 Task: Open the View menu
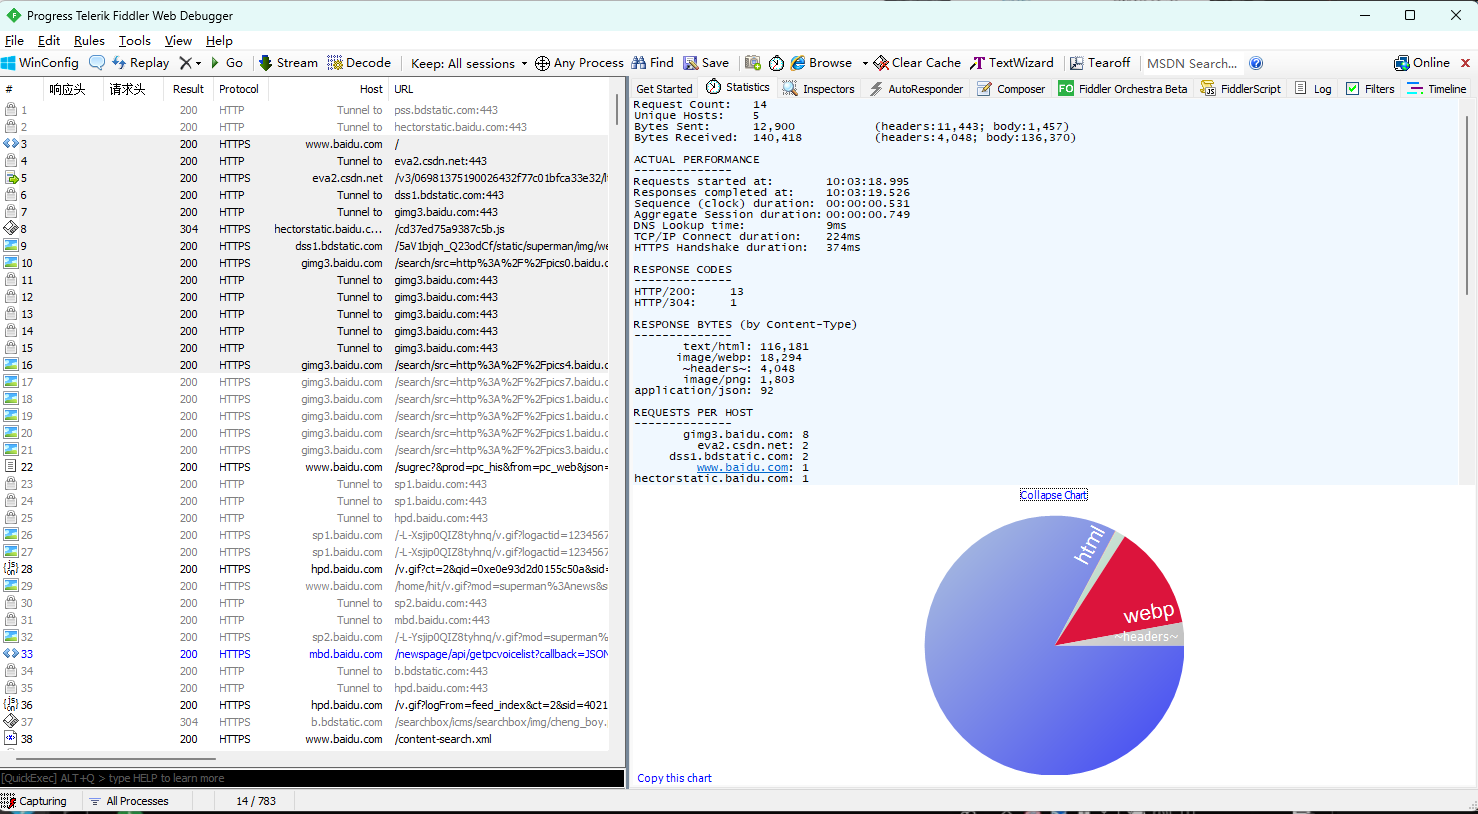click(x=178, y=41)
